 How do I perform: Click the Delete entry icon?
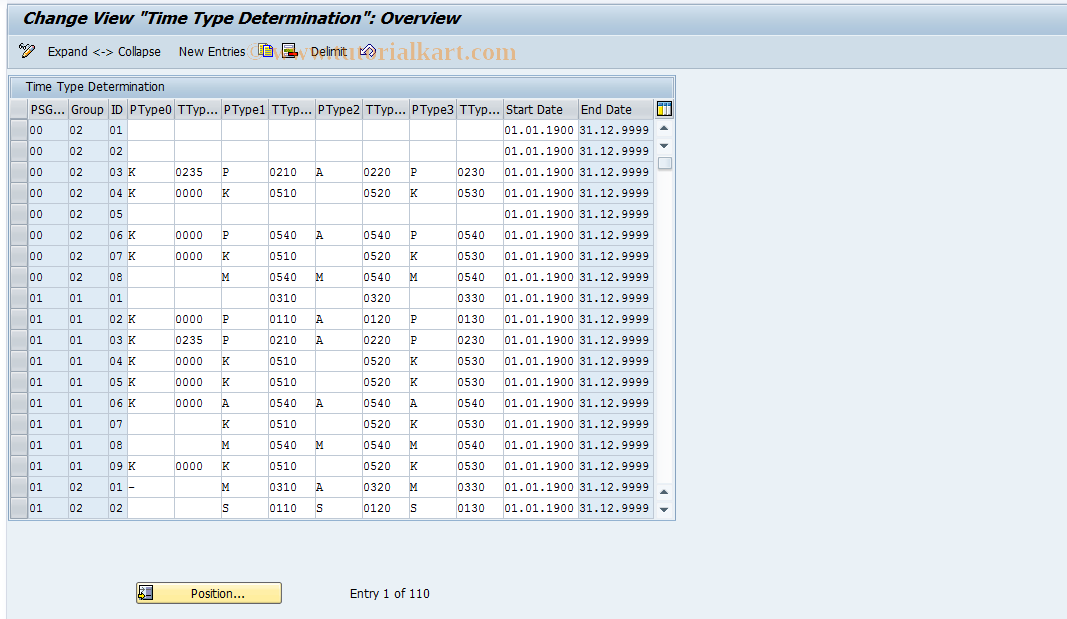tap(290, 51)
